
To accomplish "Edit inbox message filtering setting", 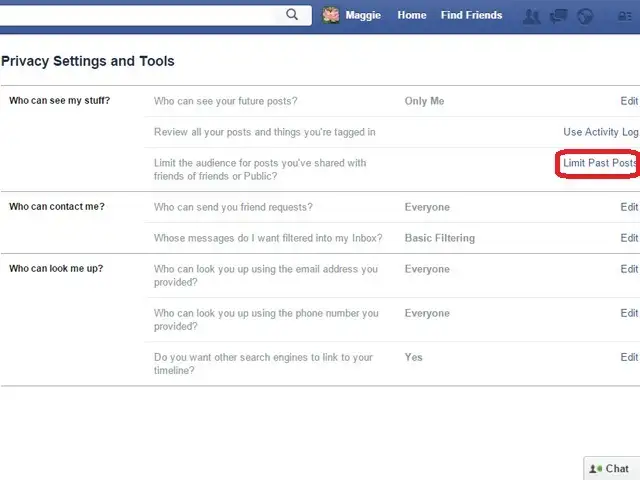I will tap(628, 238).
